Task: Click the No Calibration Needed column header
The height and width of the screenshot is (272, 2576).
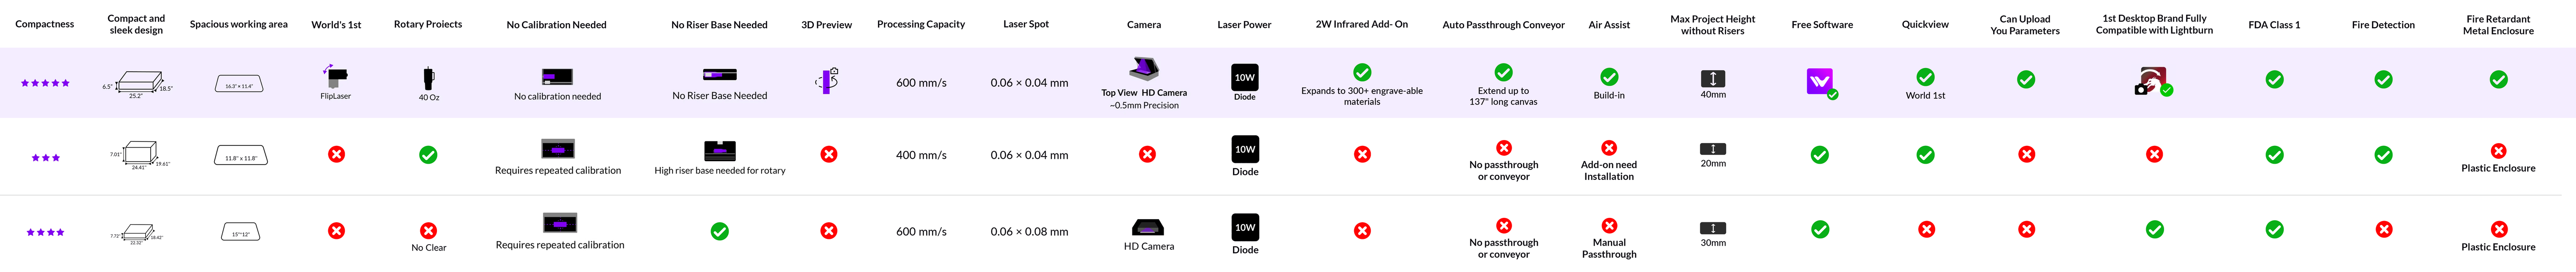Action: pos(556,25)
